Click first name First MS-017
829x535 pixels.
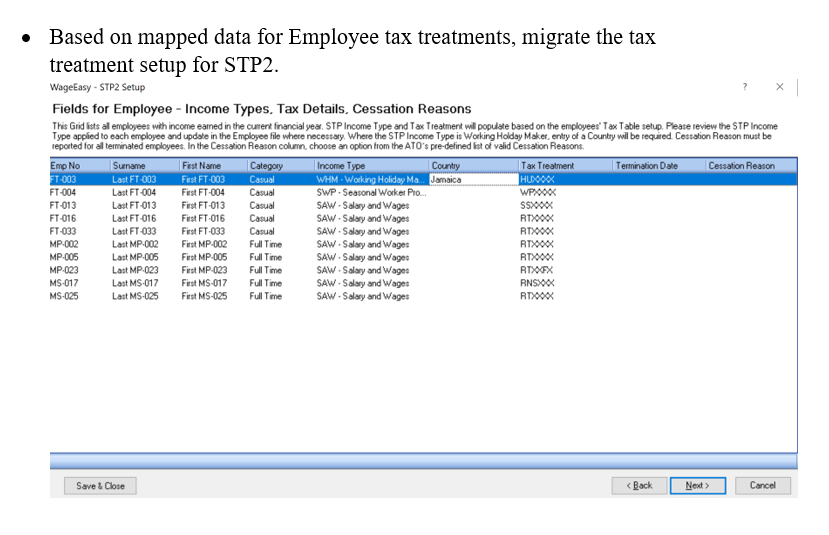tap(204, 283)
